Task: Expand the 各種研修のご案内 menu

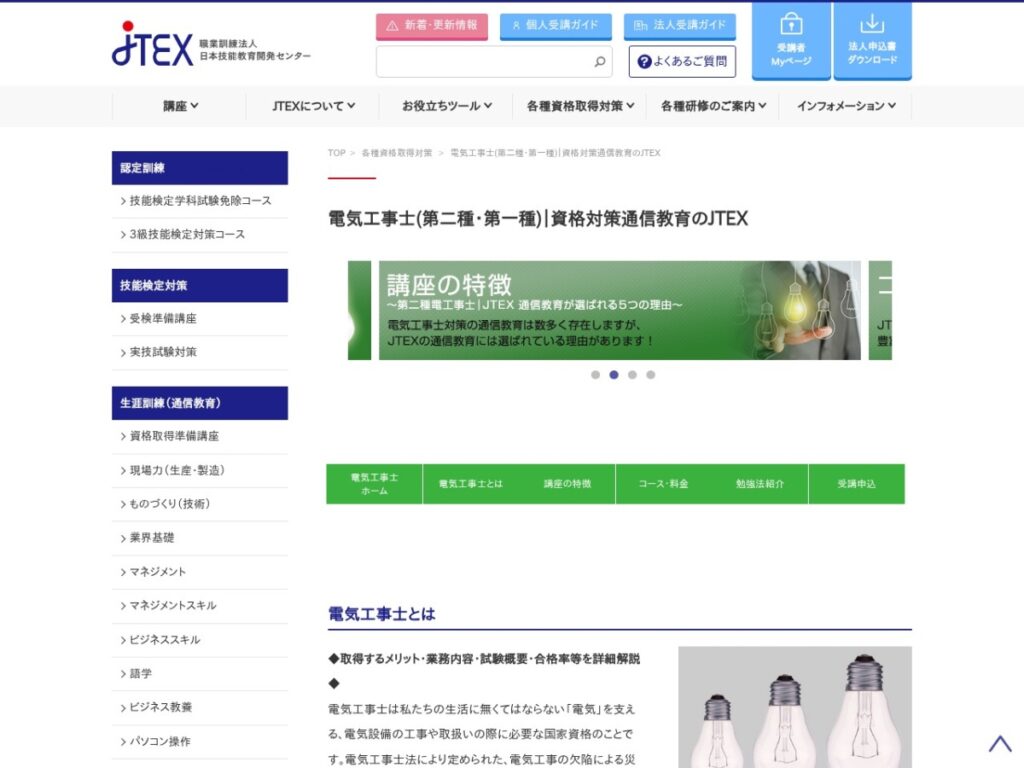Action: 712,106
